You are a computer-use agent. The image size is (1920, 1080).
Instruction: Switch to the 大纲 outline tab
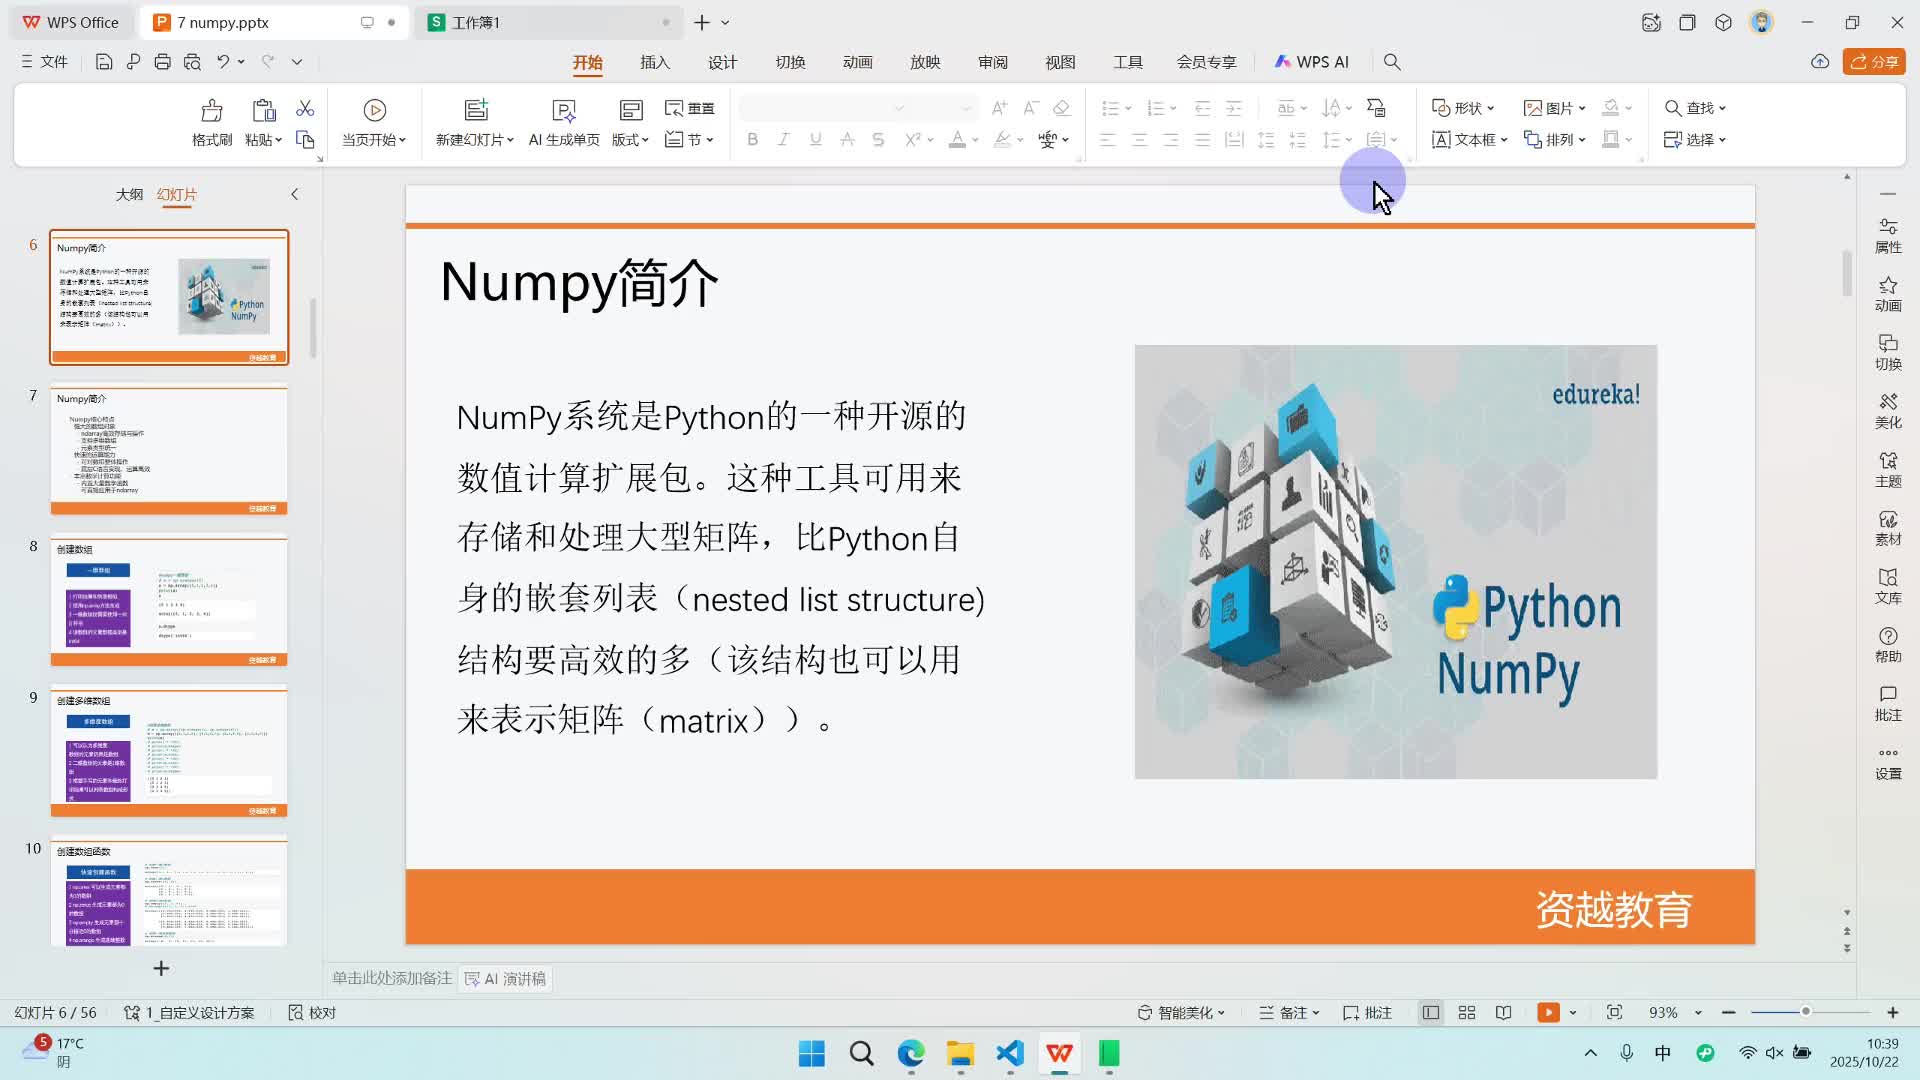pyautogui.click(x=129, y=194)
